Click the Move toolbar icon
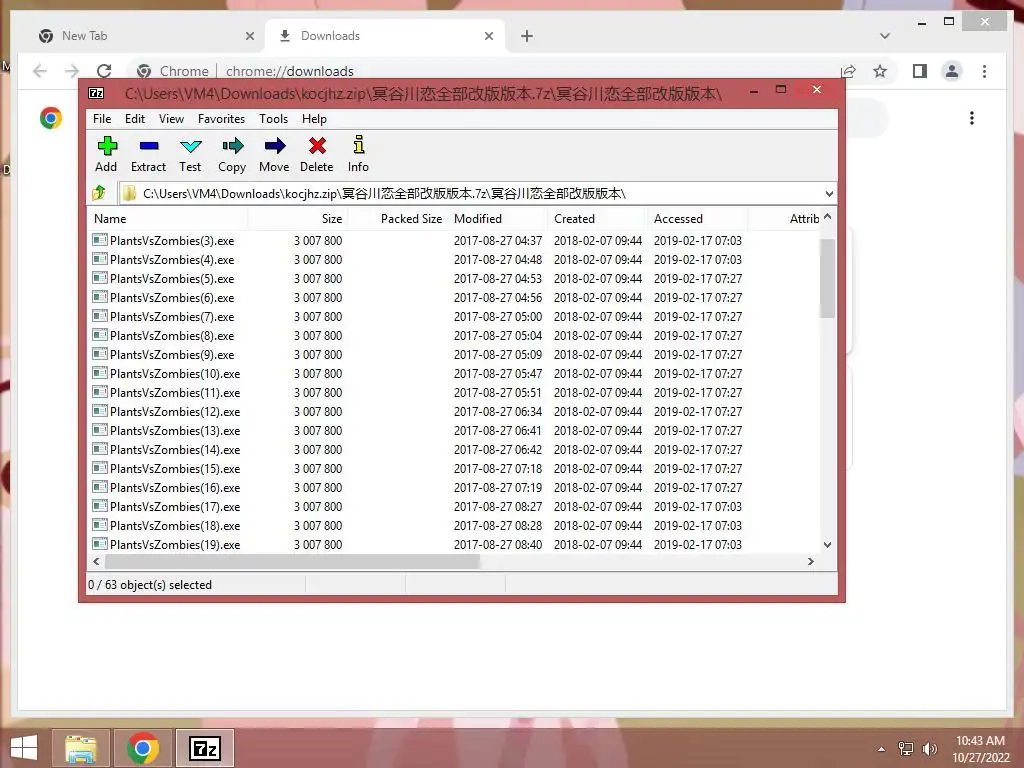 [x=275, y=146]
